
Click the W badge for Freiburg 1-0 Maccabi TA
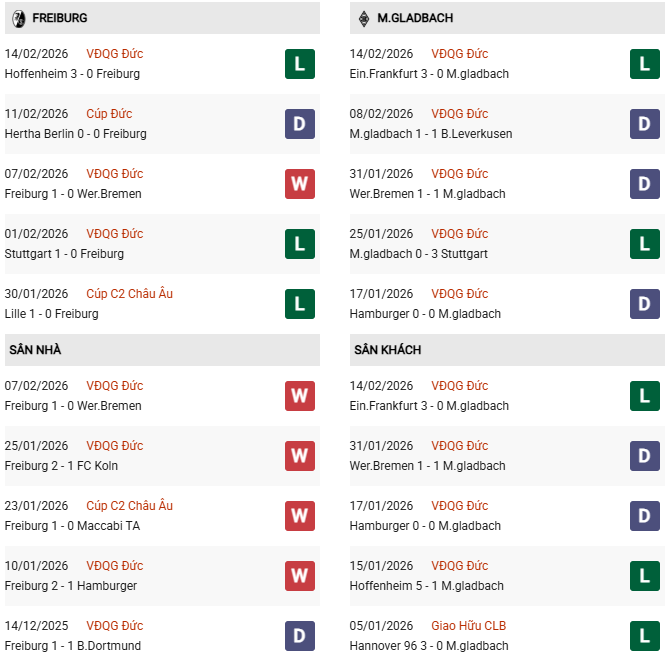(x=299, y=516)
